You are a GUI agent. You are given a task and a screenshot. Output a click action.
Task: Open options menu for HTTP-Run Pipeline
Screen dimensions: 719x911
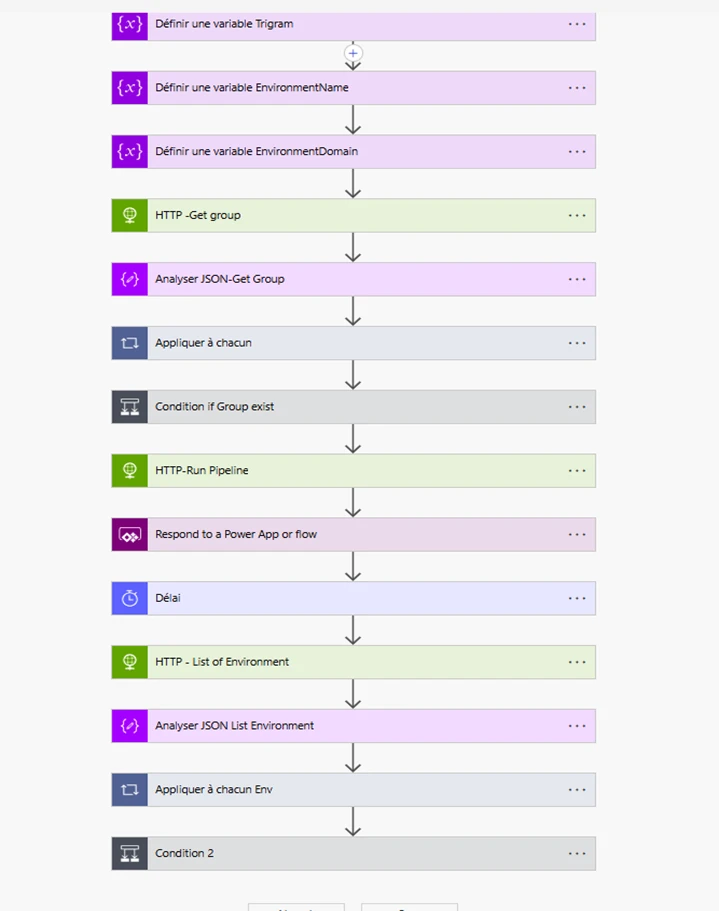(x=577, y=470)
